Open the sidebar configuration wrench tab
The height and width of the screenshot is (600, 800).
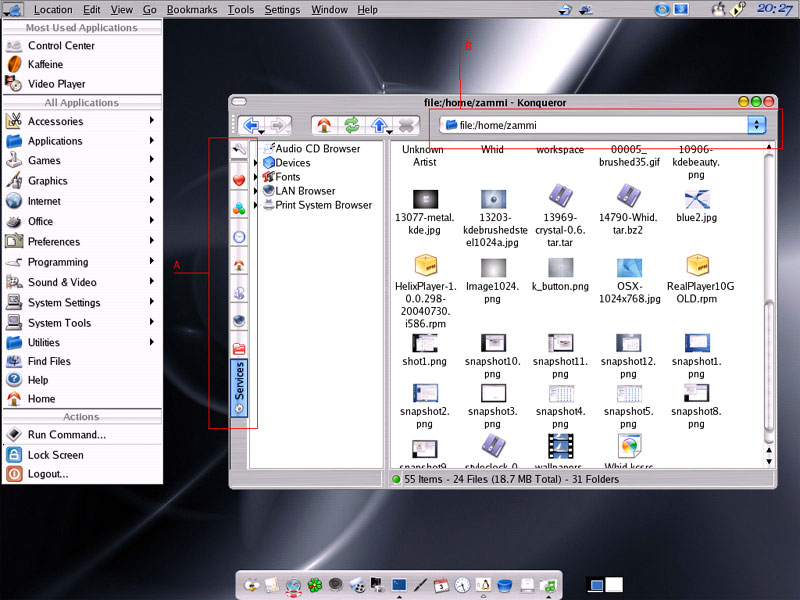point(239,149)
